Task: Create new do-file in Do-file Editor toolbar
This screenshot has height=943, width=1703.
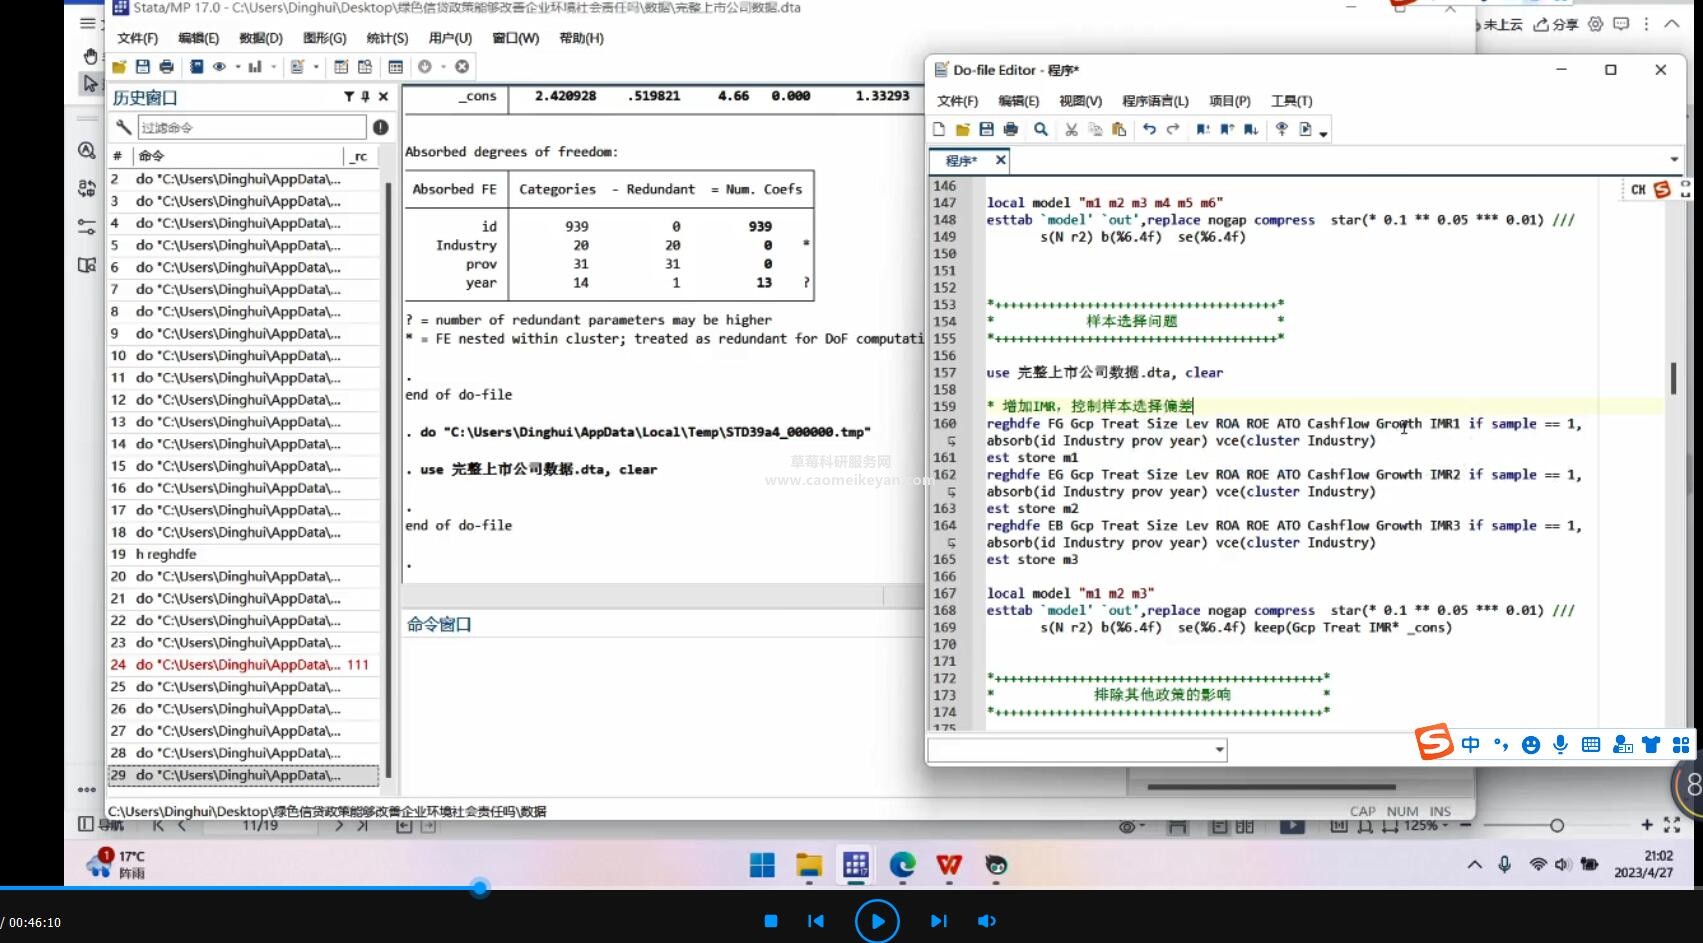Action: coord(938,129)
